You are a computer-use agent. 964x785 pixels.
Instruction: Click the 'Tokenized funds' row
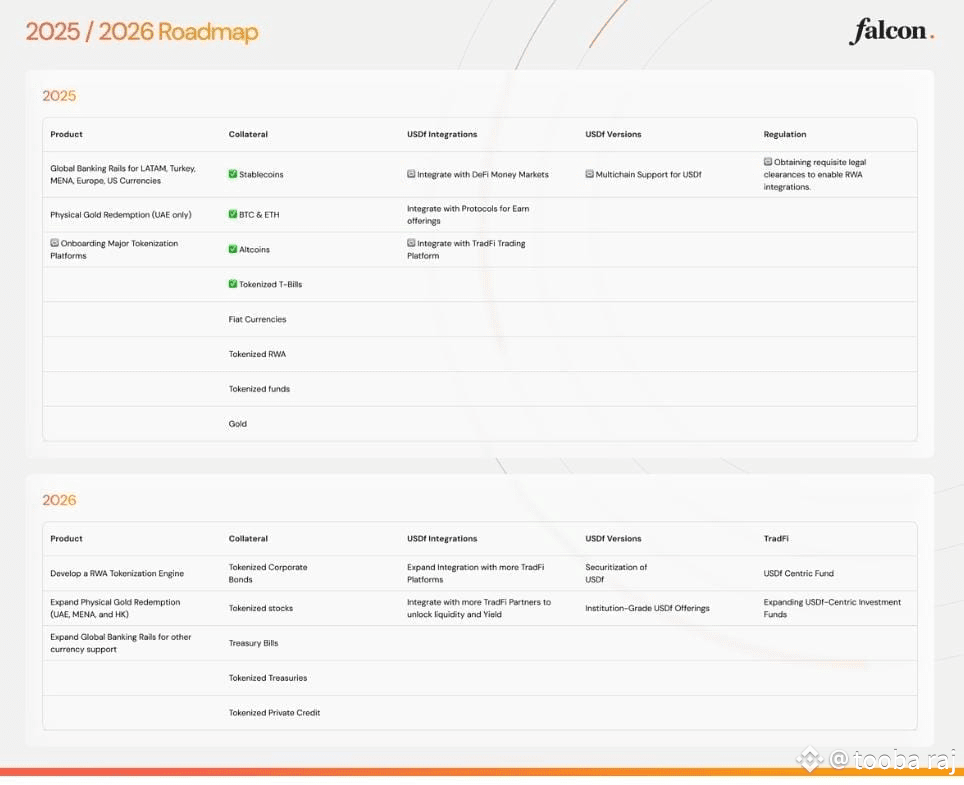pyautogui.click(x=480, y=389)
